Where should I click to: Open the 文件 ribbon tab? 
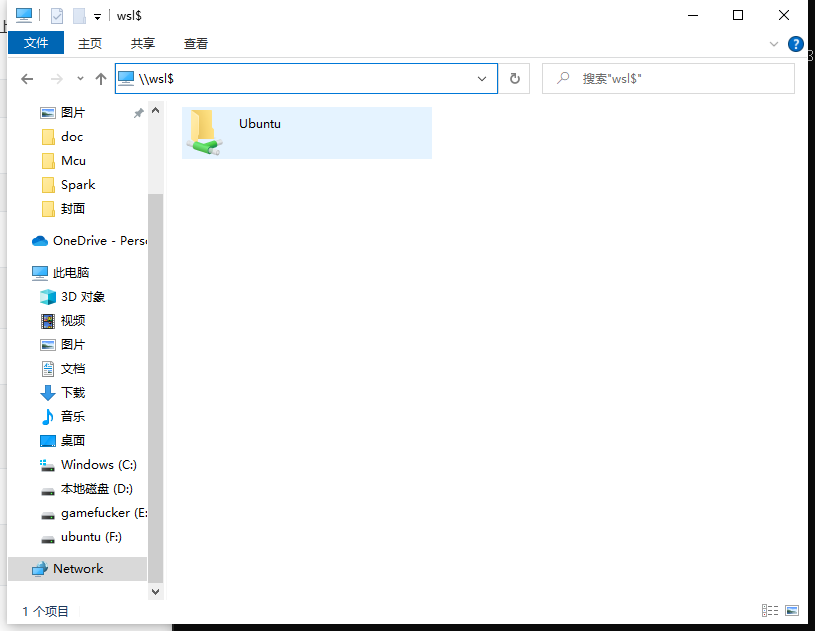pyautogui.click(x=36, y=43)
